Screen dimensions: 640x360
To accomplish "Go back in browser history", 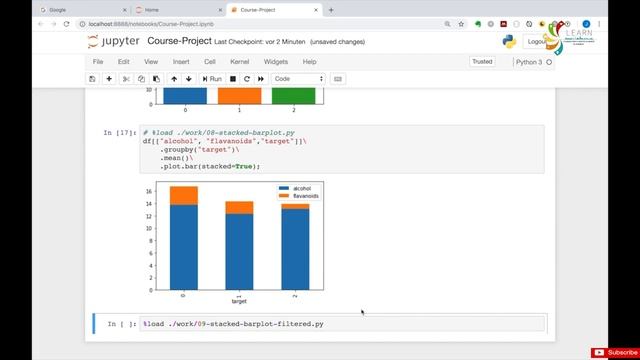I will pyautogui.click(x=40, y=24).
